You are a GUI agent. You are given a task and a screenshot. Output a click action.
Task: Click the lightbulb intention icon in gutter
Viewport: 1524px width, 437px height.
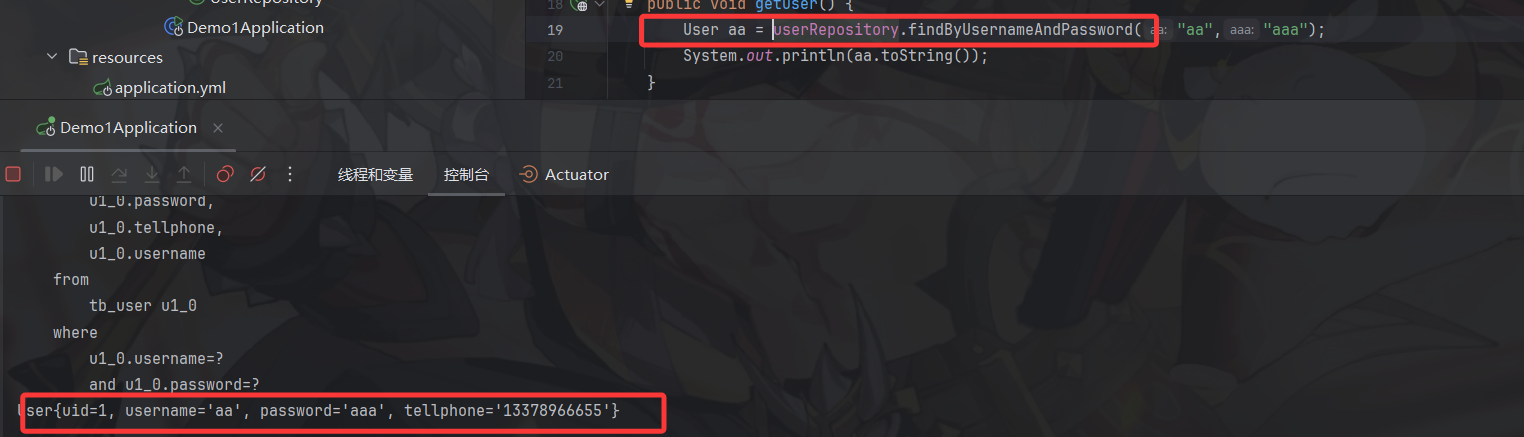[x=630, y=5]
